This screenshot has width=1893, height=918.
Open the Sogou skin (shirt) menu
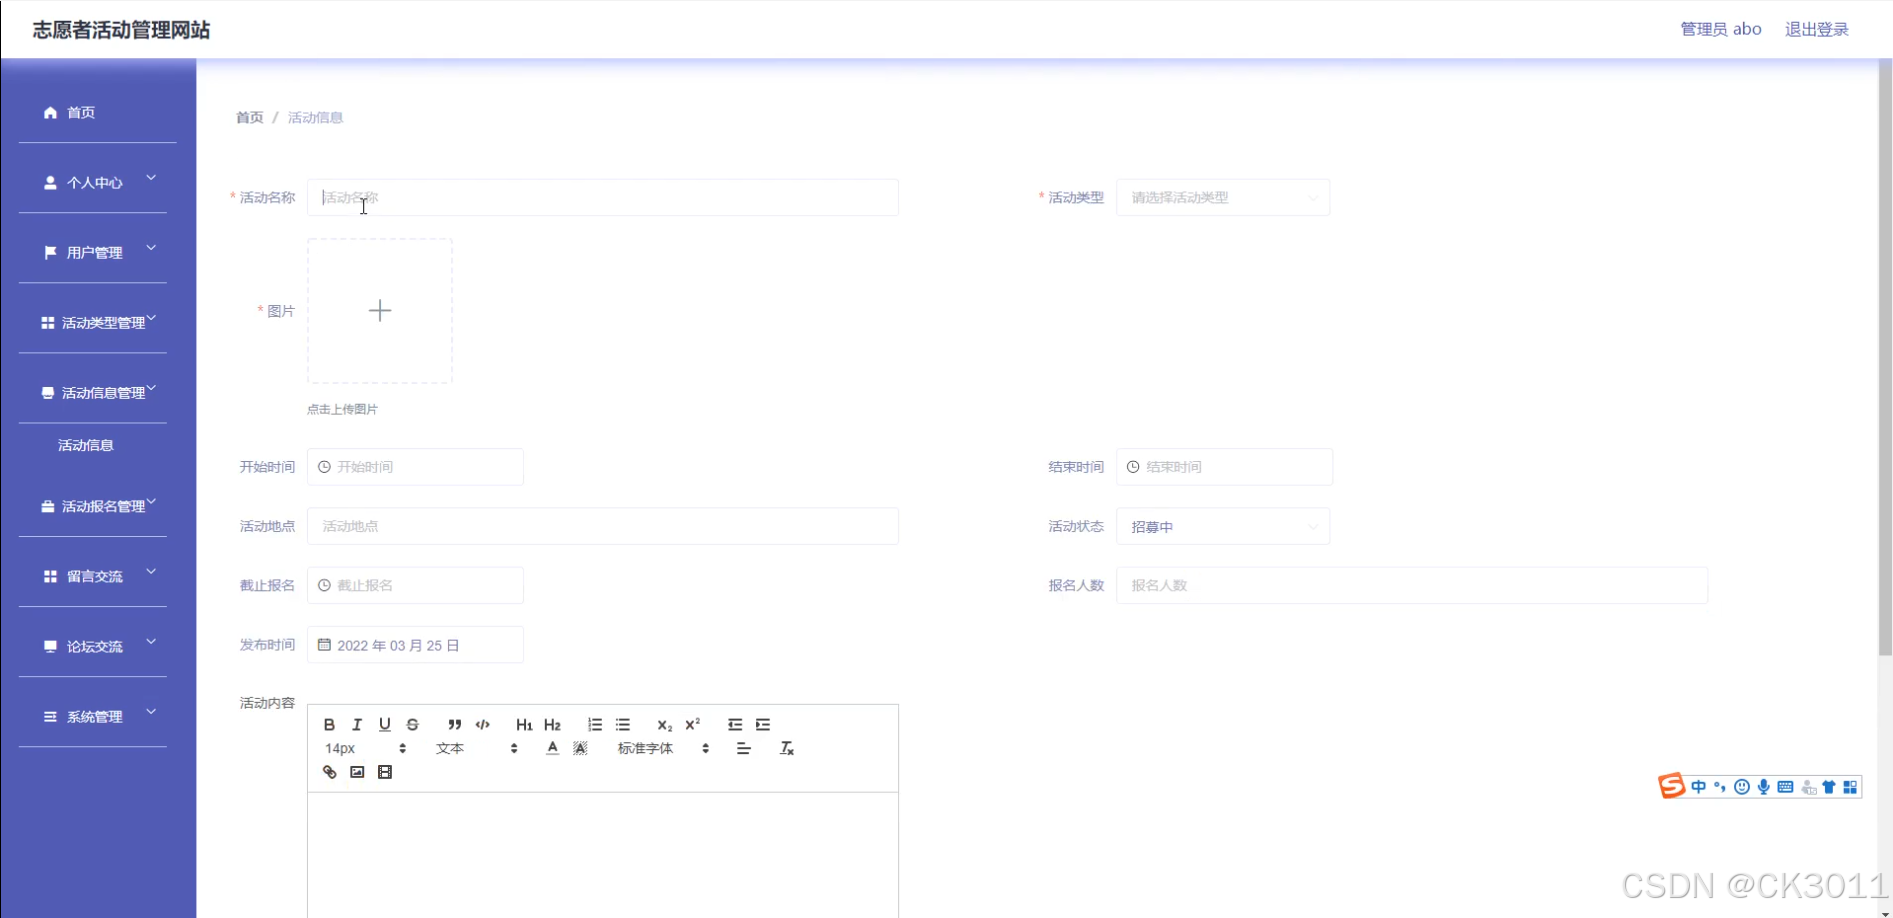(1829, 787)
